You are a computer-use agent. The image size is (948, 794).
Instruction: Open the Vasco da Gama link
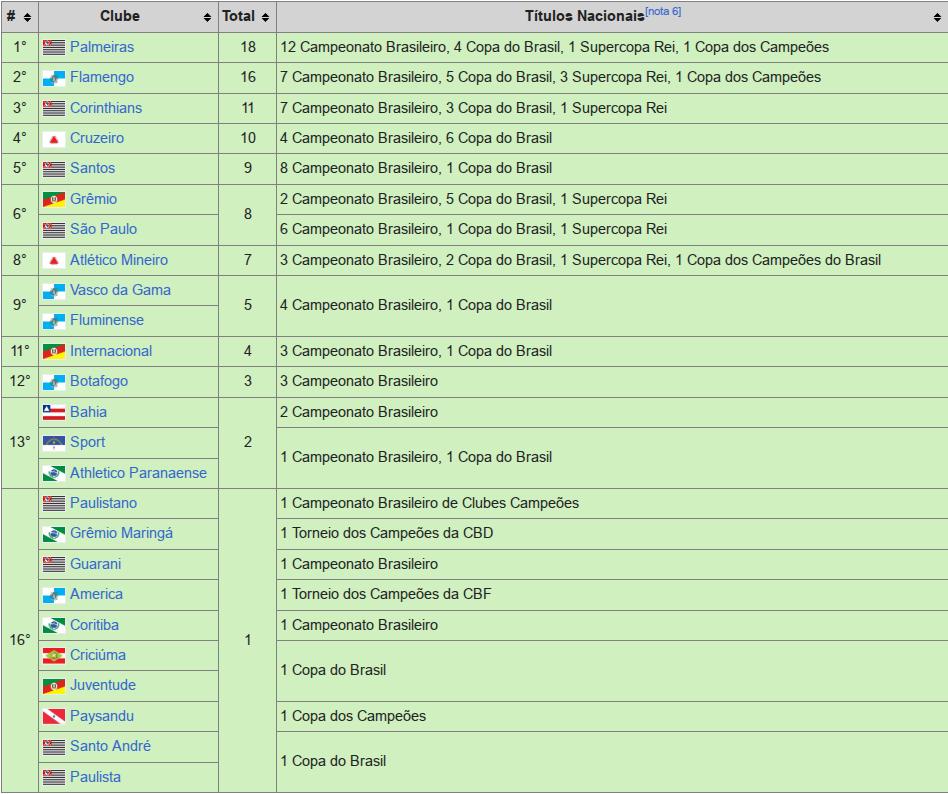pos(120,290)
